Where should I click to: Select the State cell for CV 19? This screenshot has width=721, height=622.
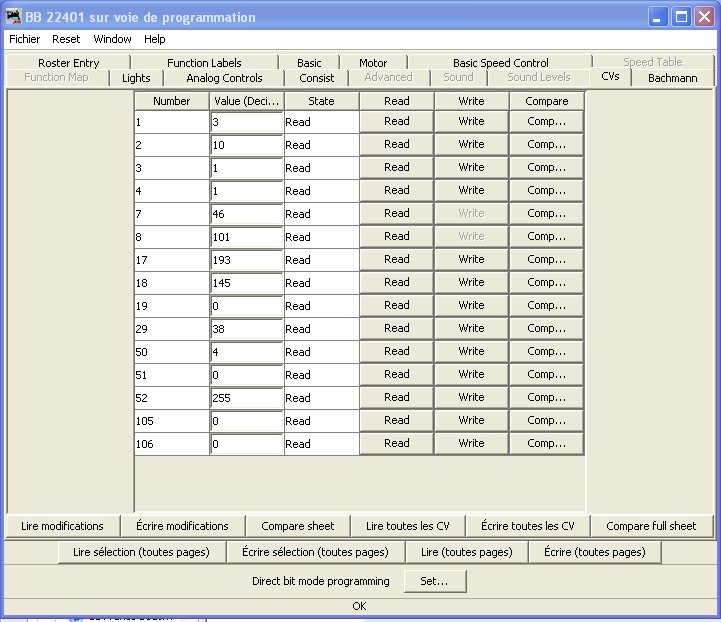(321, 306)
